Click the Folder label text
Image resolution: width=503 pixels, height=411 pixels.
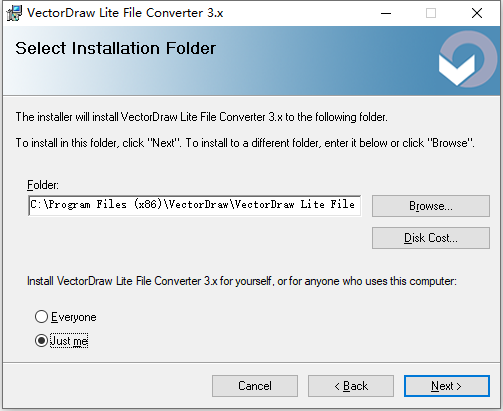point(43,185)
